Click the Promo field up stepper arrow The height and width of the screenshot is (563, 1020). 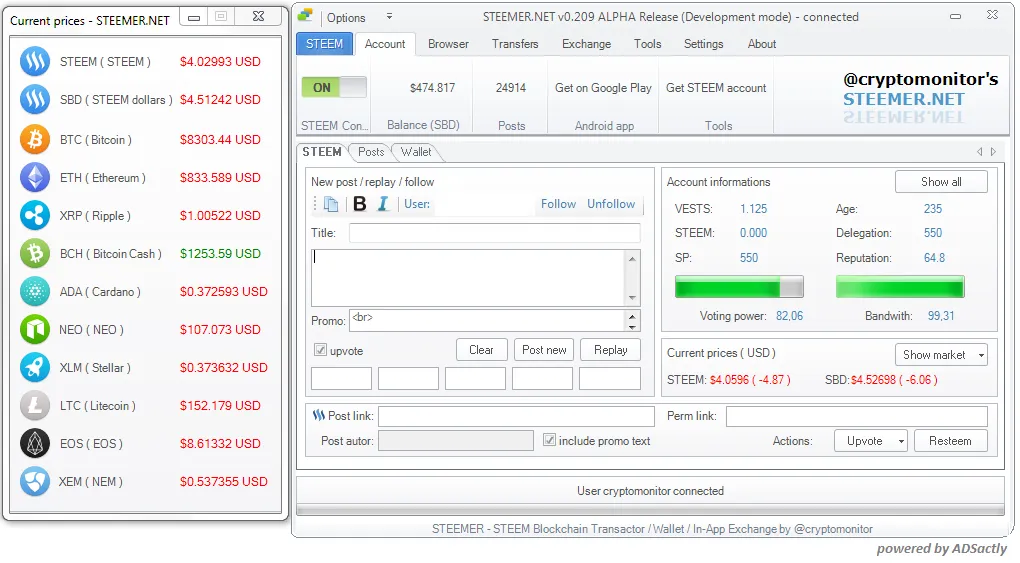pyautogui.click(x=632, y=316)
